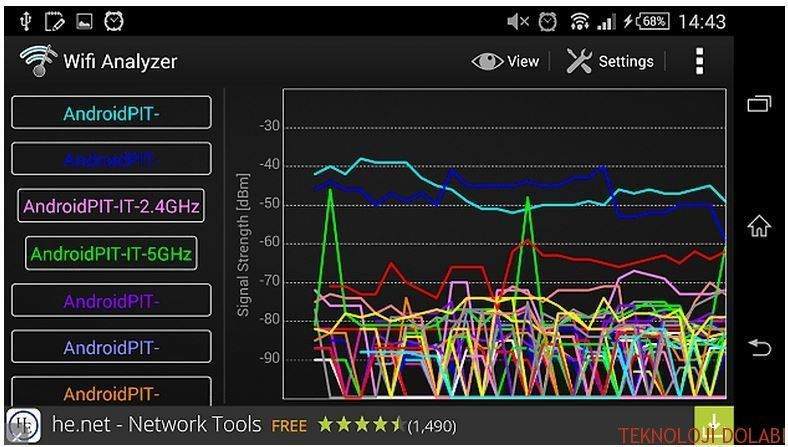
Task: Tap the -80 axis value
Action: click(269, 319)
